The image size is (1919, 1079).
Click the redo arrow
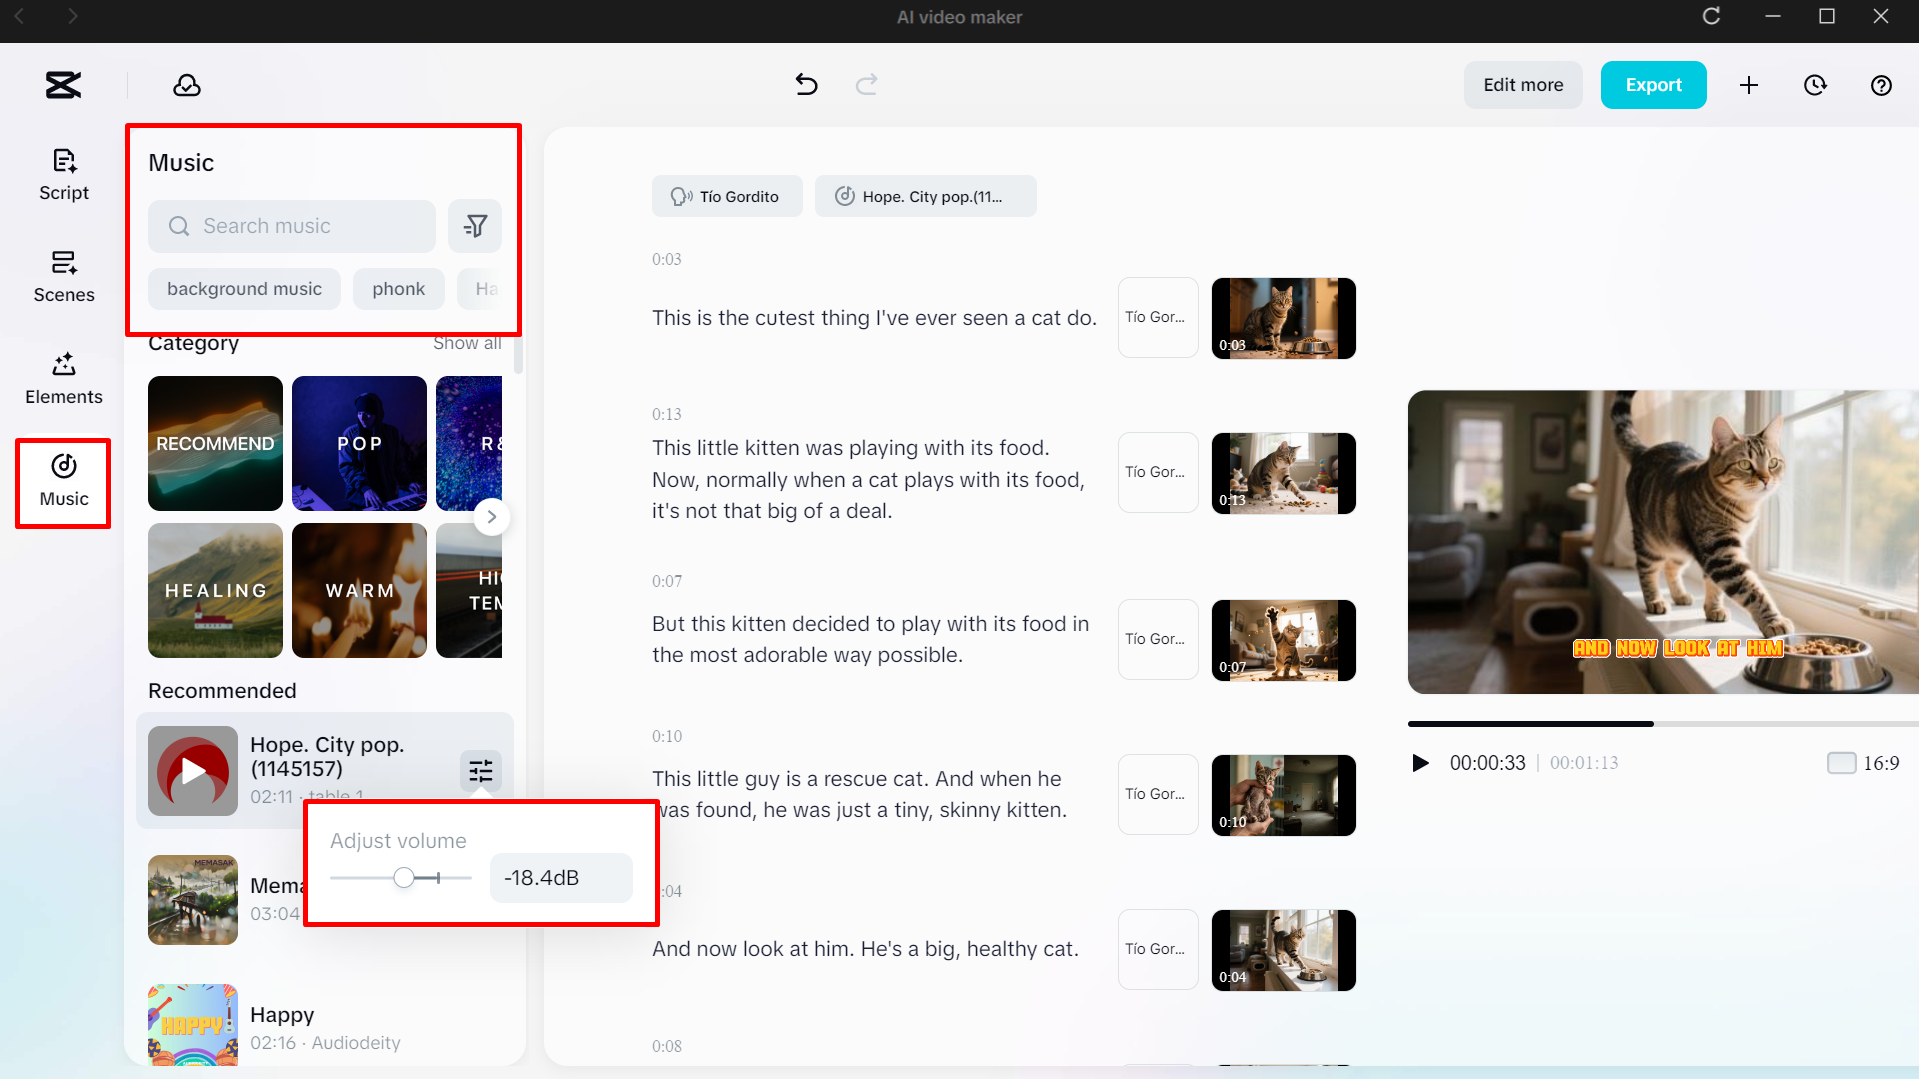(867, 84)
